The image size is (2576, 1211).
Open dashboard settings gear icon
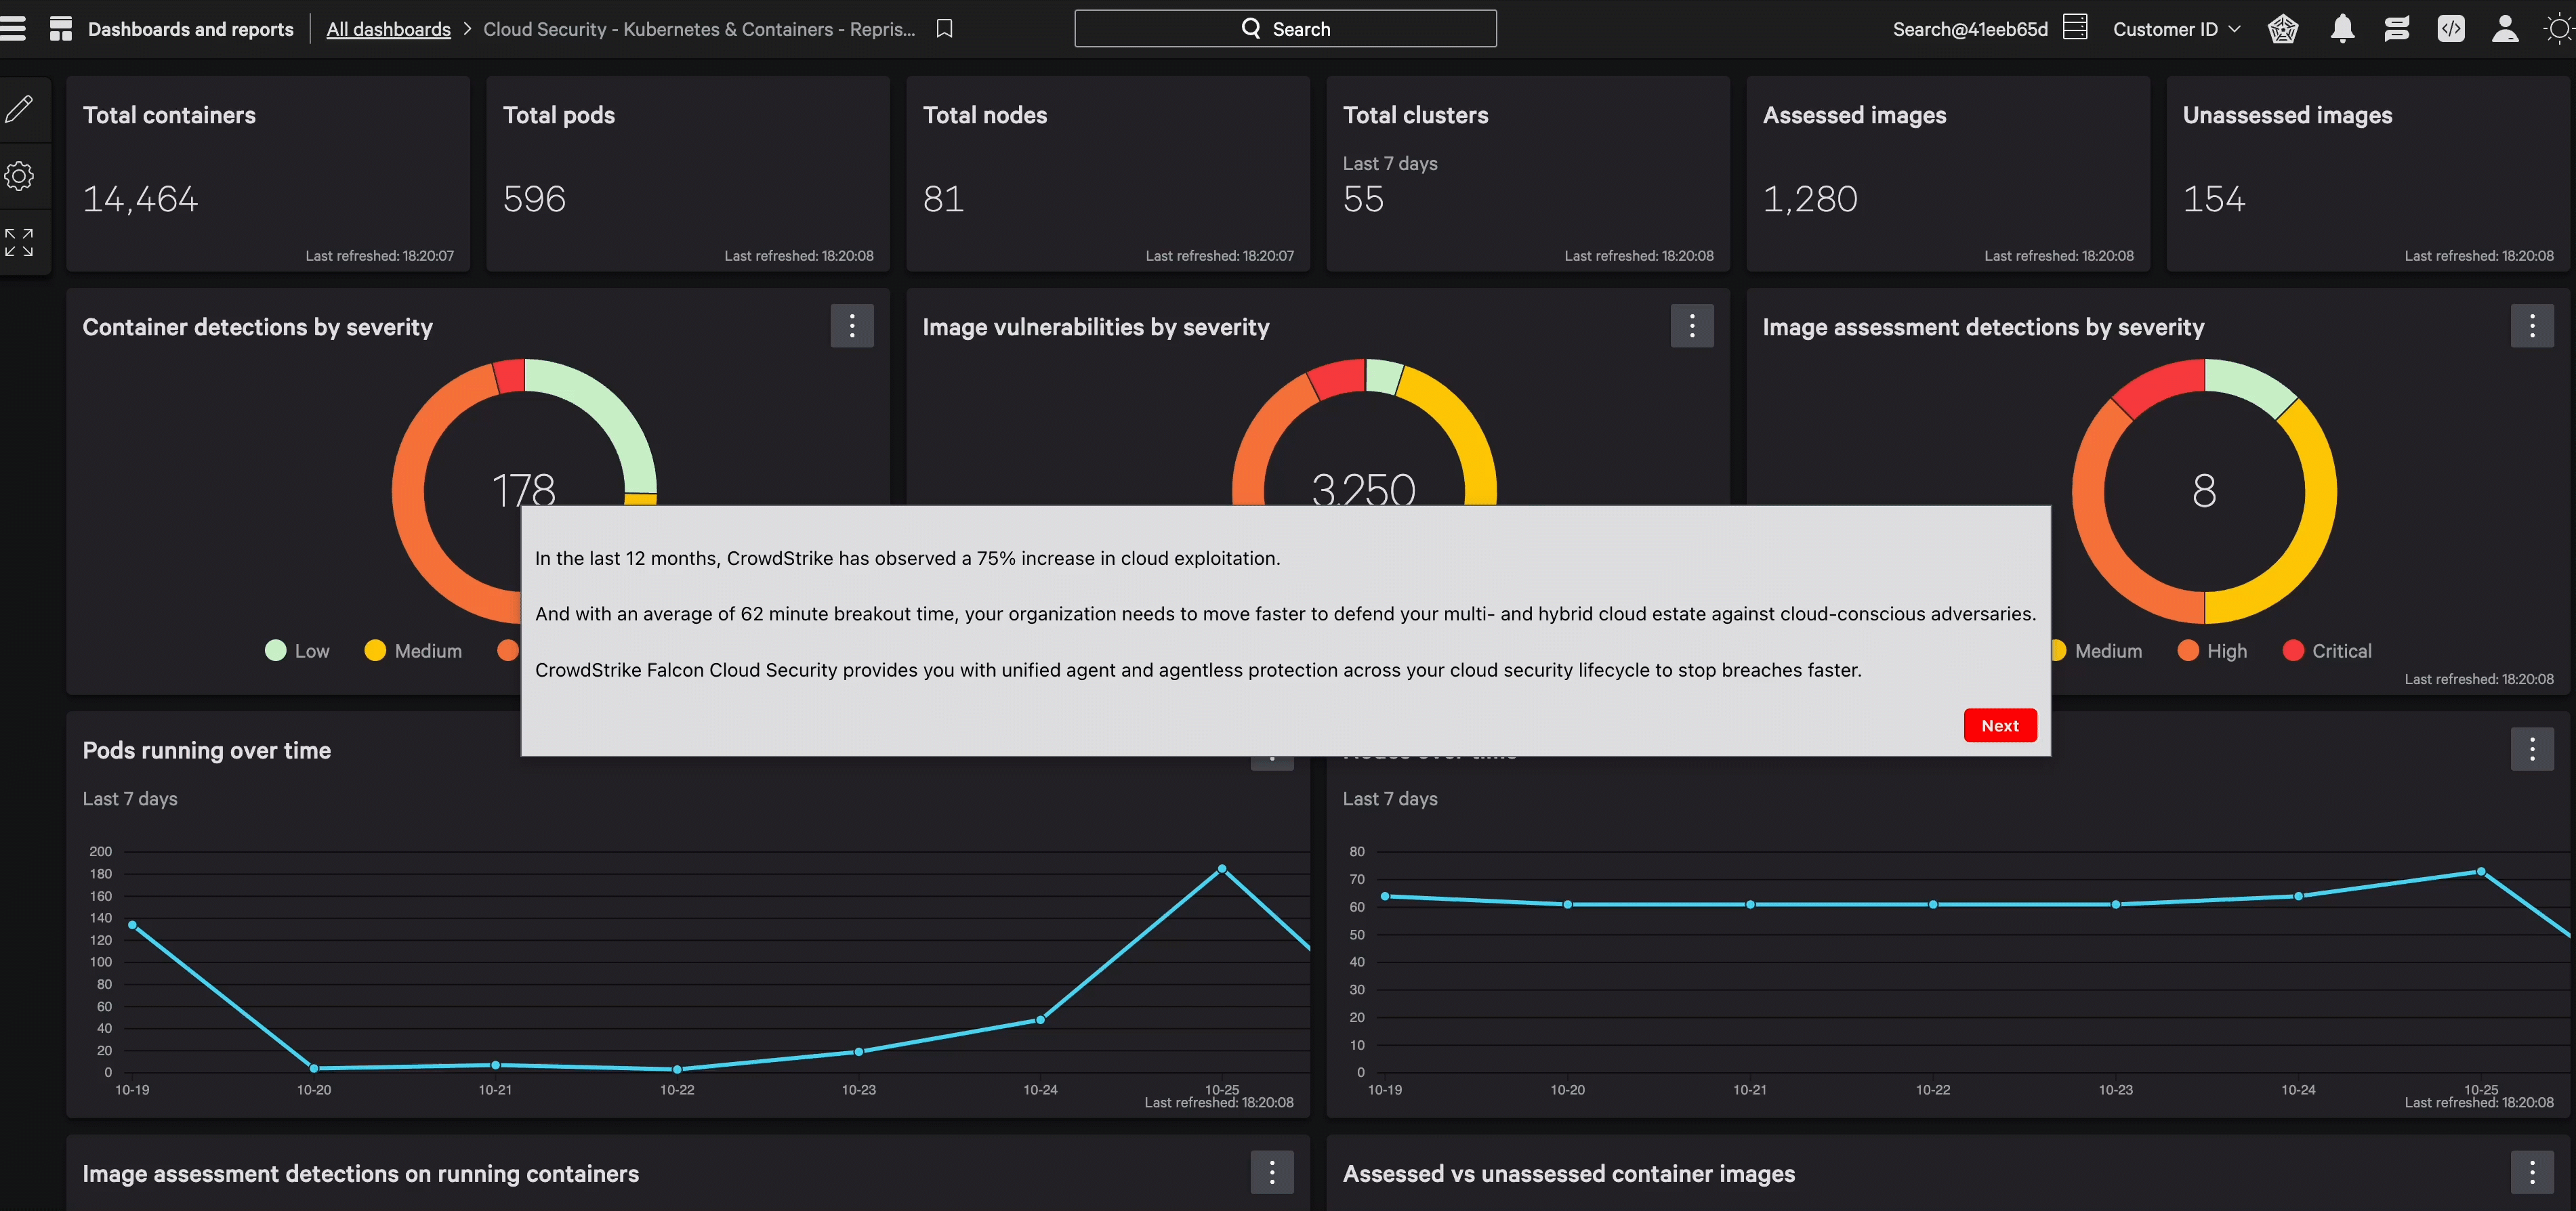(x=19, y=176)
